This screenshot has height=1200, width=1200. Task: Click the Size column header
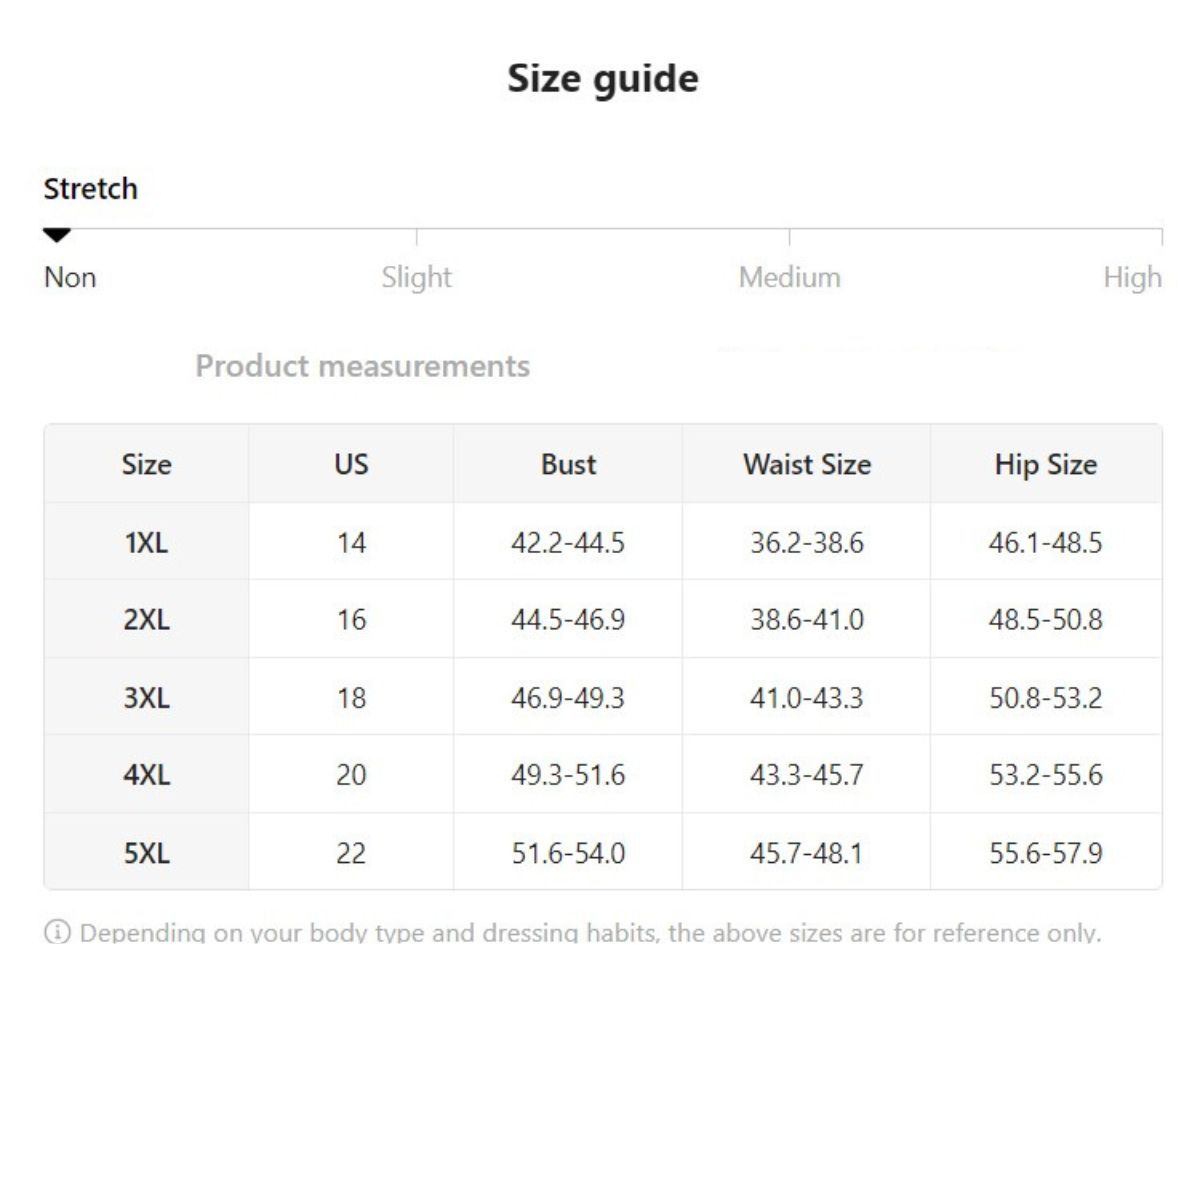(146, 464)
